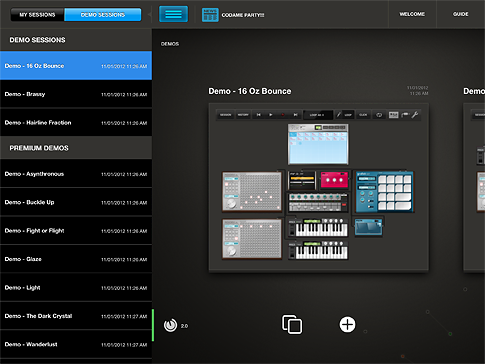
Task: Add a new session with plus icon
Action: pos(347,324)
